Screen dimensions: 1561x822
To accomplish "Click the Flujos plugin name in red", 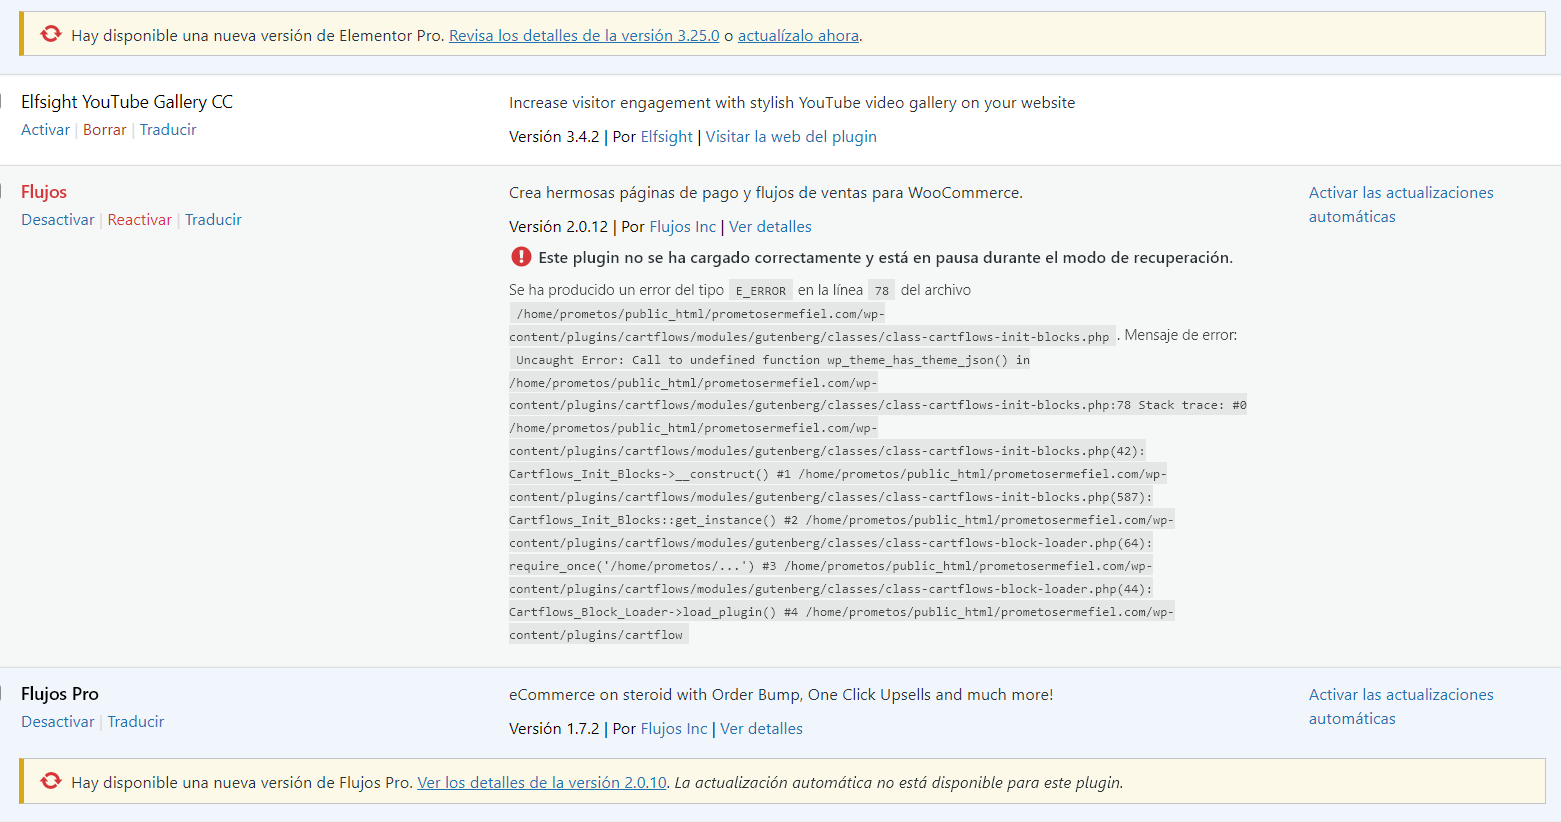I will (x=44, y=192).
